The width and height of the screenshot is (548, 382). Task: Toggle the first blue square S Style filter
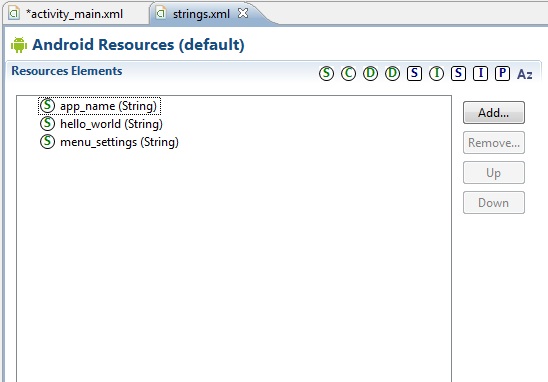(x=414, y=73)
